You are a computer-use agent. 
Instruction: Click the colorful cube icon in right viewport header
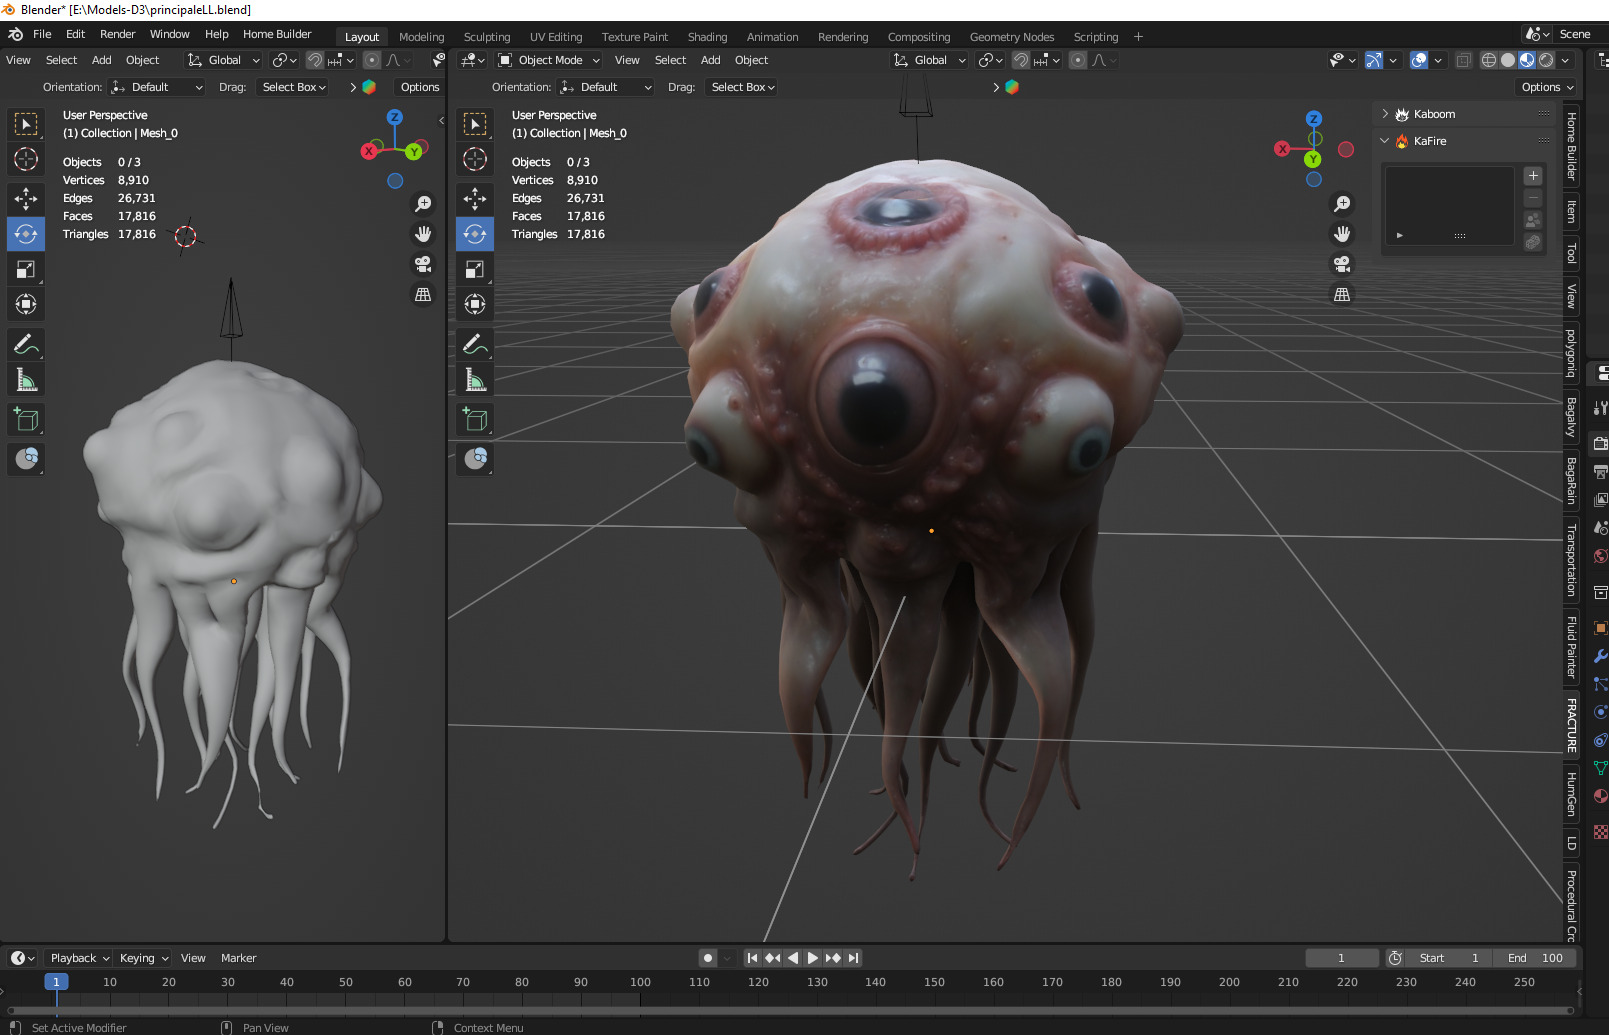coord(1012,87)
